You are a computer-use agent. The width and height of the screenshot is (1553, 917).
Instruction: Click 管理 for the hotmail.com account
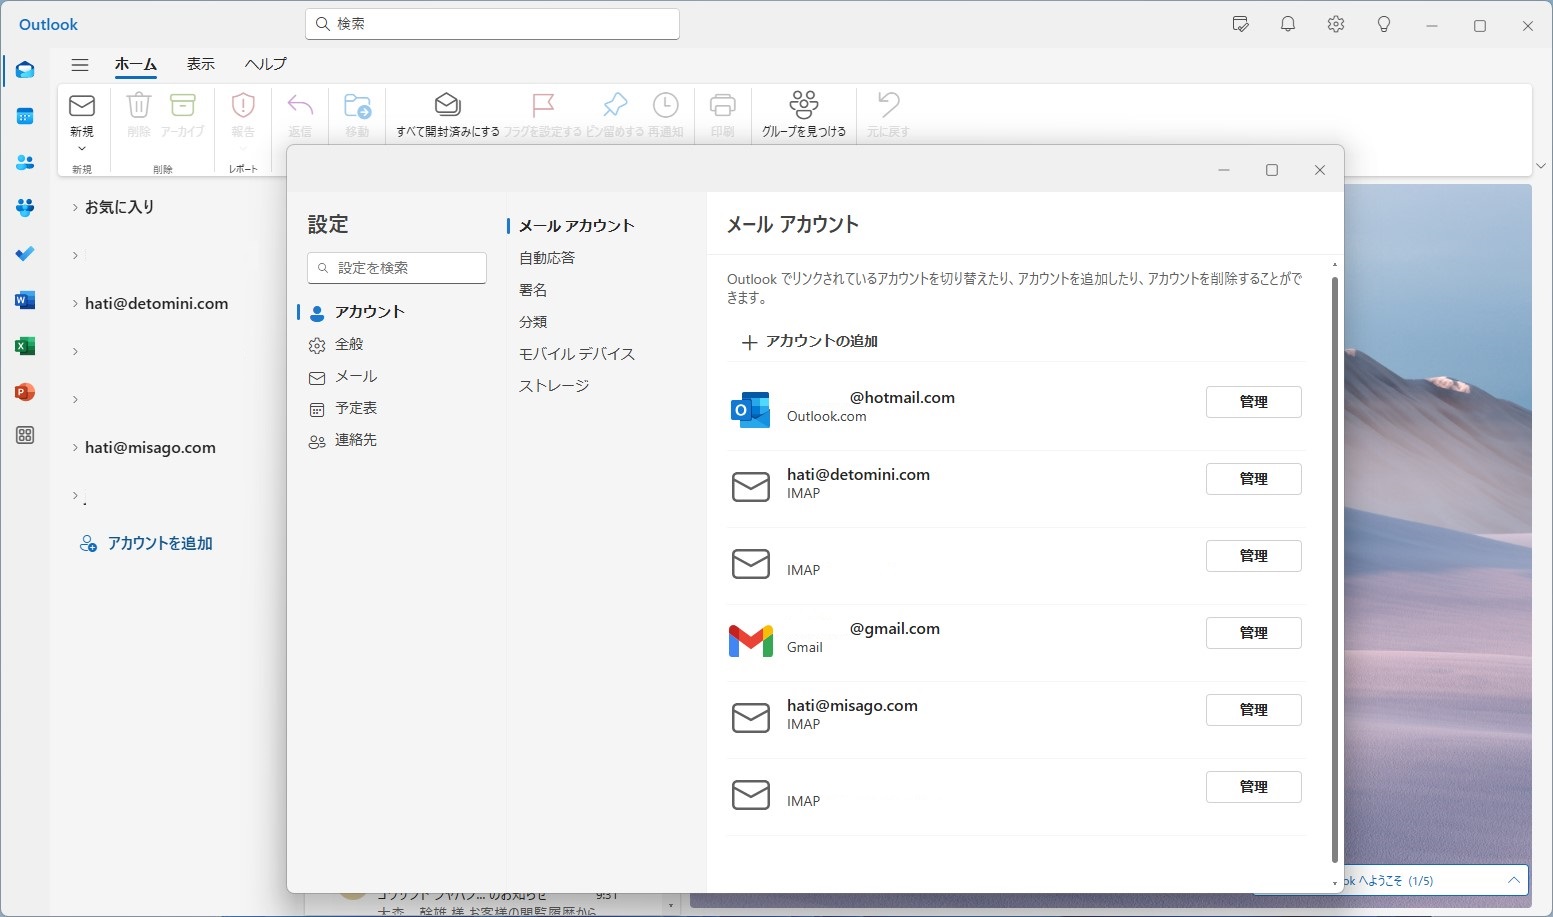point(1254,402)
